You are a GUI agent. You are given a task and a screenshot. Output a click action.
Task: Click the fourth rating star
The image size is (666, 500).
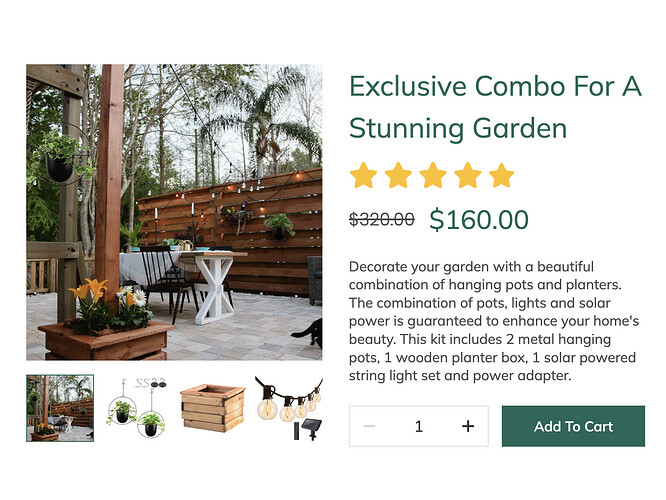[x=467, y=176]
